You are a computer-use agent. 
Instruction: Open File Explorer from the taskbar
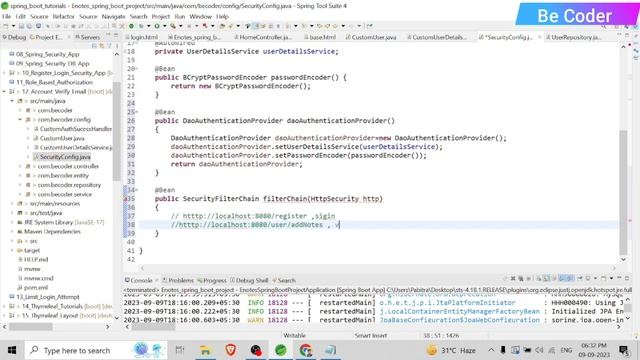(x=205, y=350)
